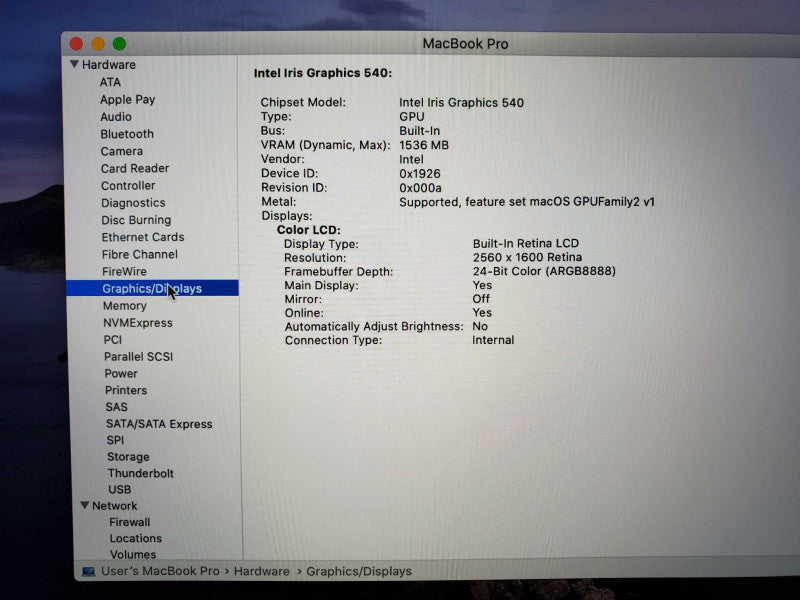Click Built-In Retina LCD value
The width and height of the screenshot is (800, 600).
[x=526, y=243]
